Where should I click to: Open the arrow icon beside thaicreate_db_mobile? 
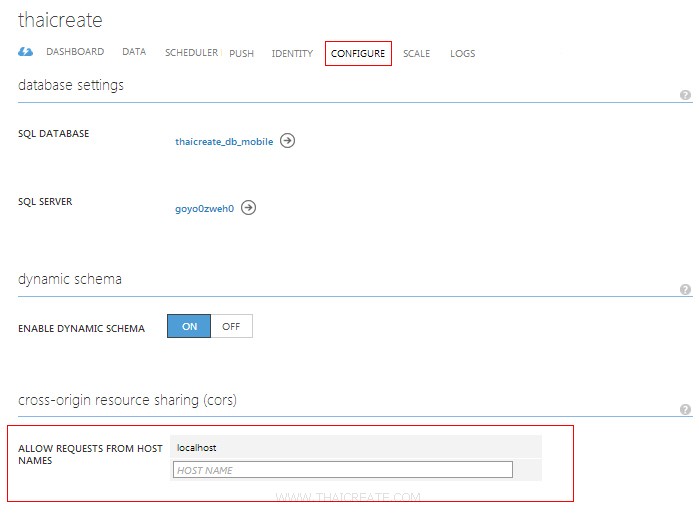tap(287, 141)
